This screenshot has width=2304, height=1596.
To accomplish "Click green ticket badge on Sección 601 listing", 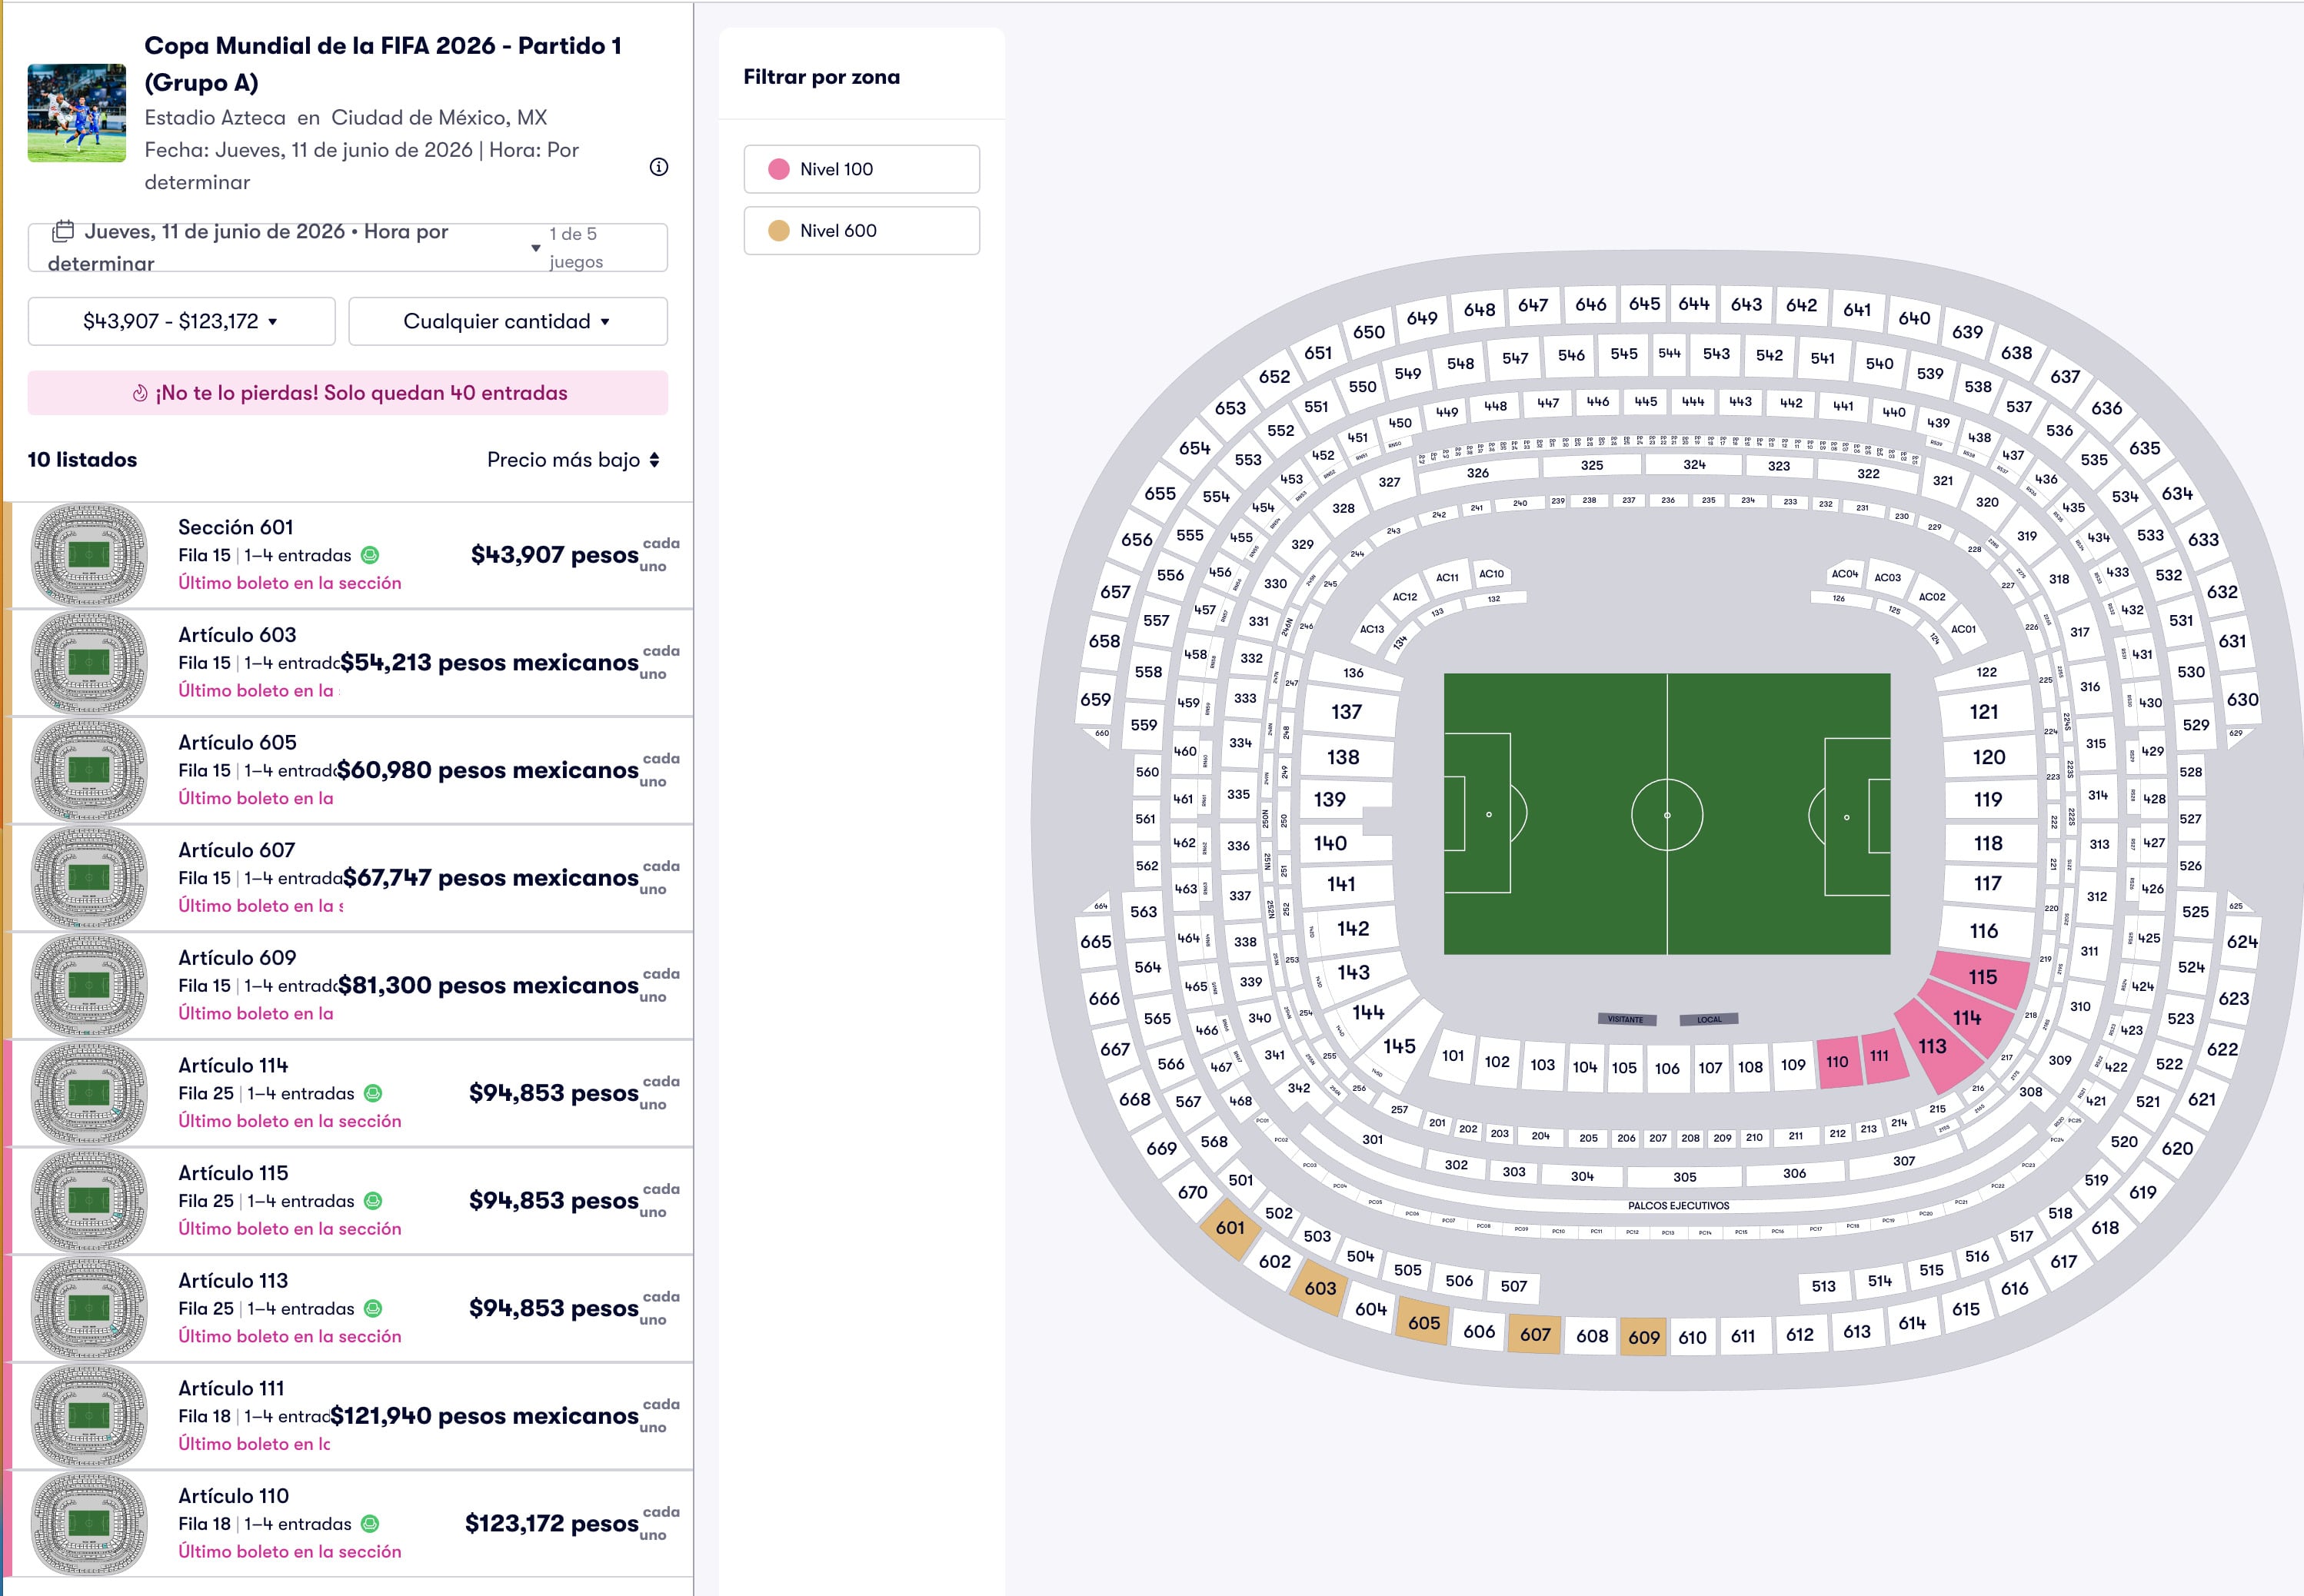I will coord(370,555).
